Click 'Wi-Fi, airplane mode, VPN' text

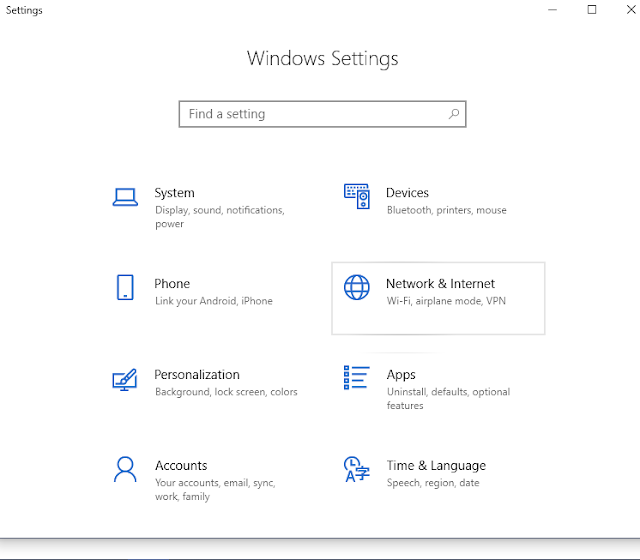[x=446, y=301]
